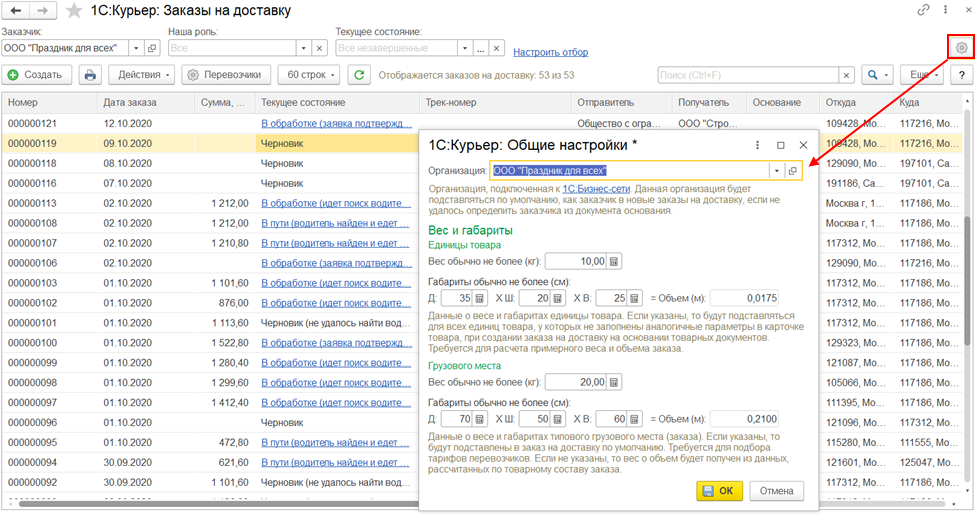This screenshot has height=514, width=980.
Task: Clear the Текущее состояние filter
Action: (x=496, y=48)
